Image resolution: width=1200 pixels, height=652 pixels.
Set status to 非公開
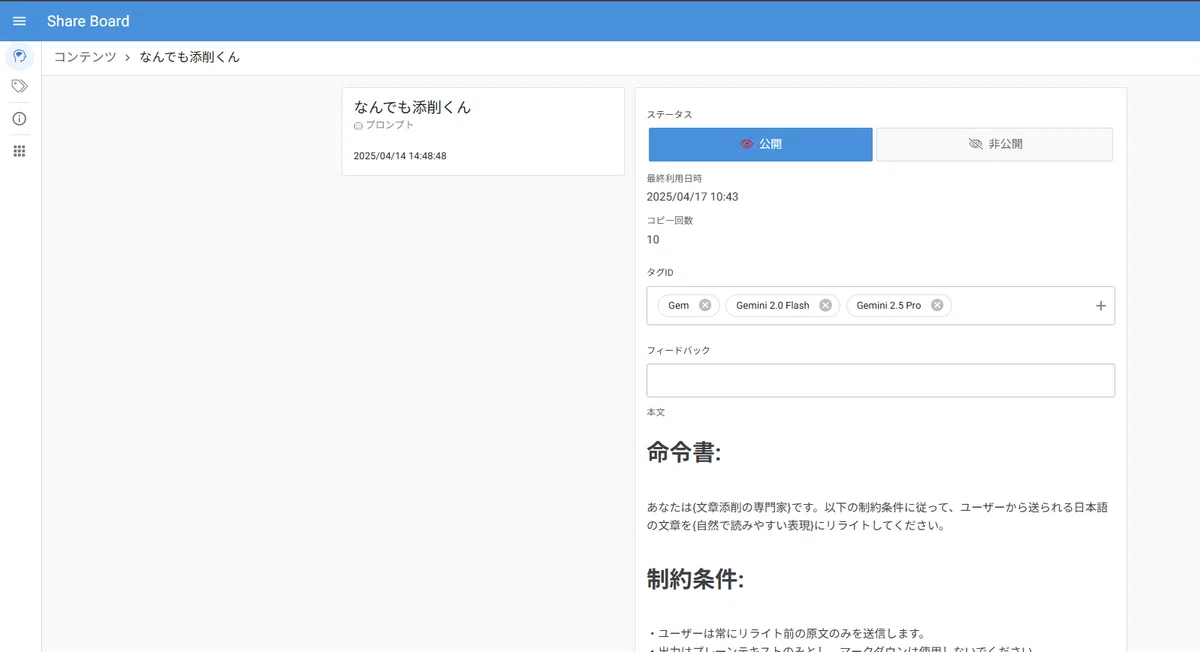[995, 144]
